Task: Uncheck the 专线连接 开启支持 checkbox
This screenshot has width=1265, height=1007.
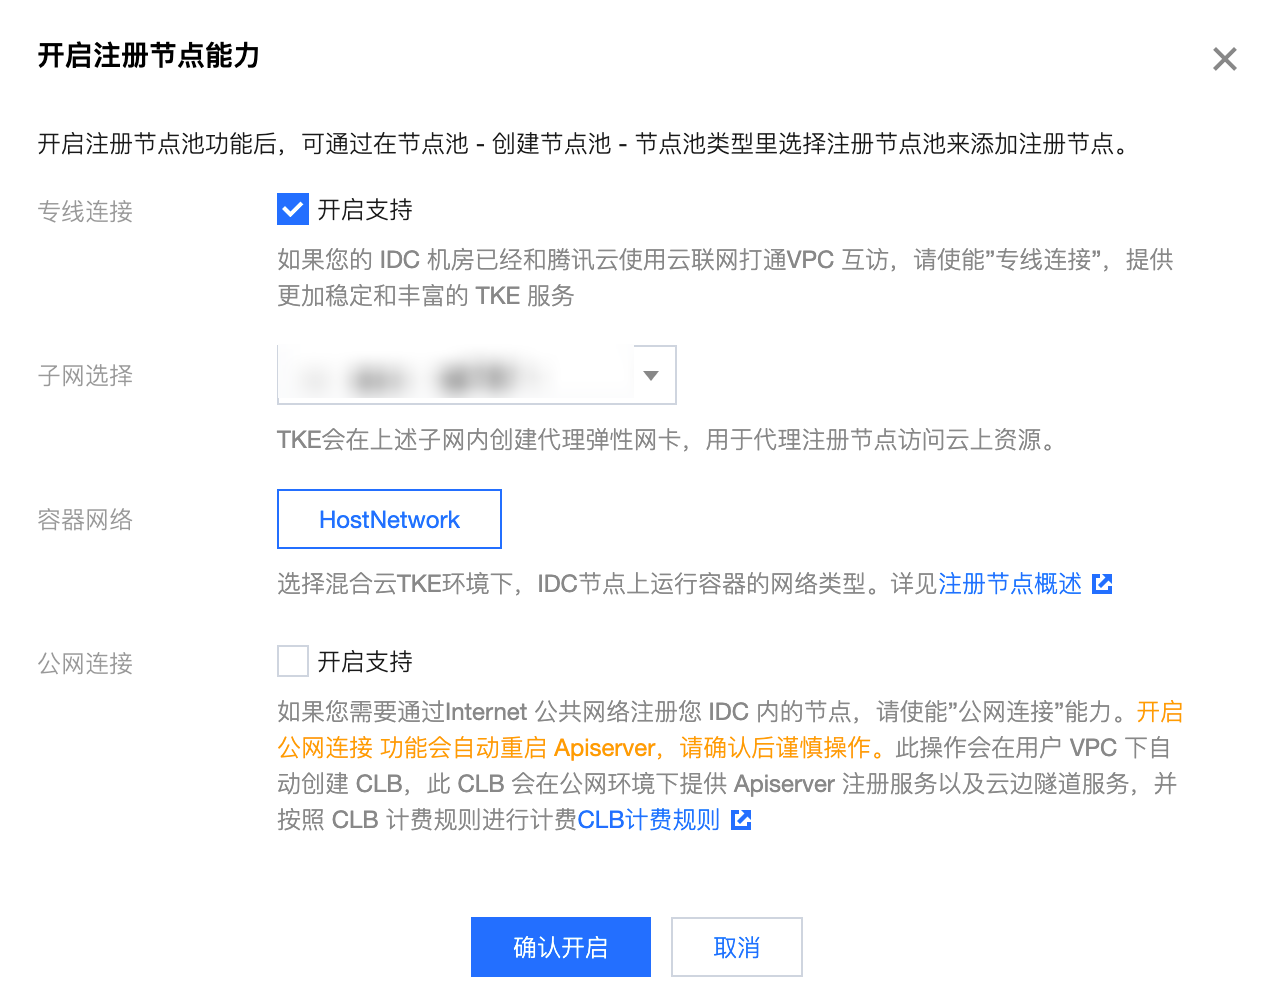Action: pos(293,210)
